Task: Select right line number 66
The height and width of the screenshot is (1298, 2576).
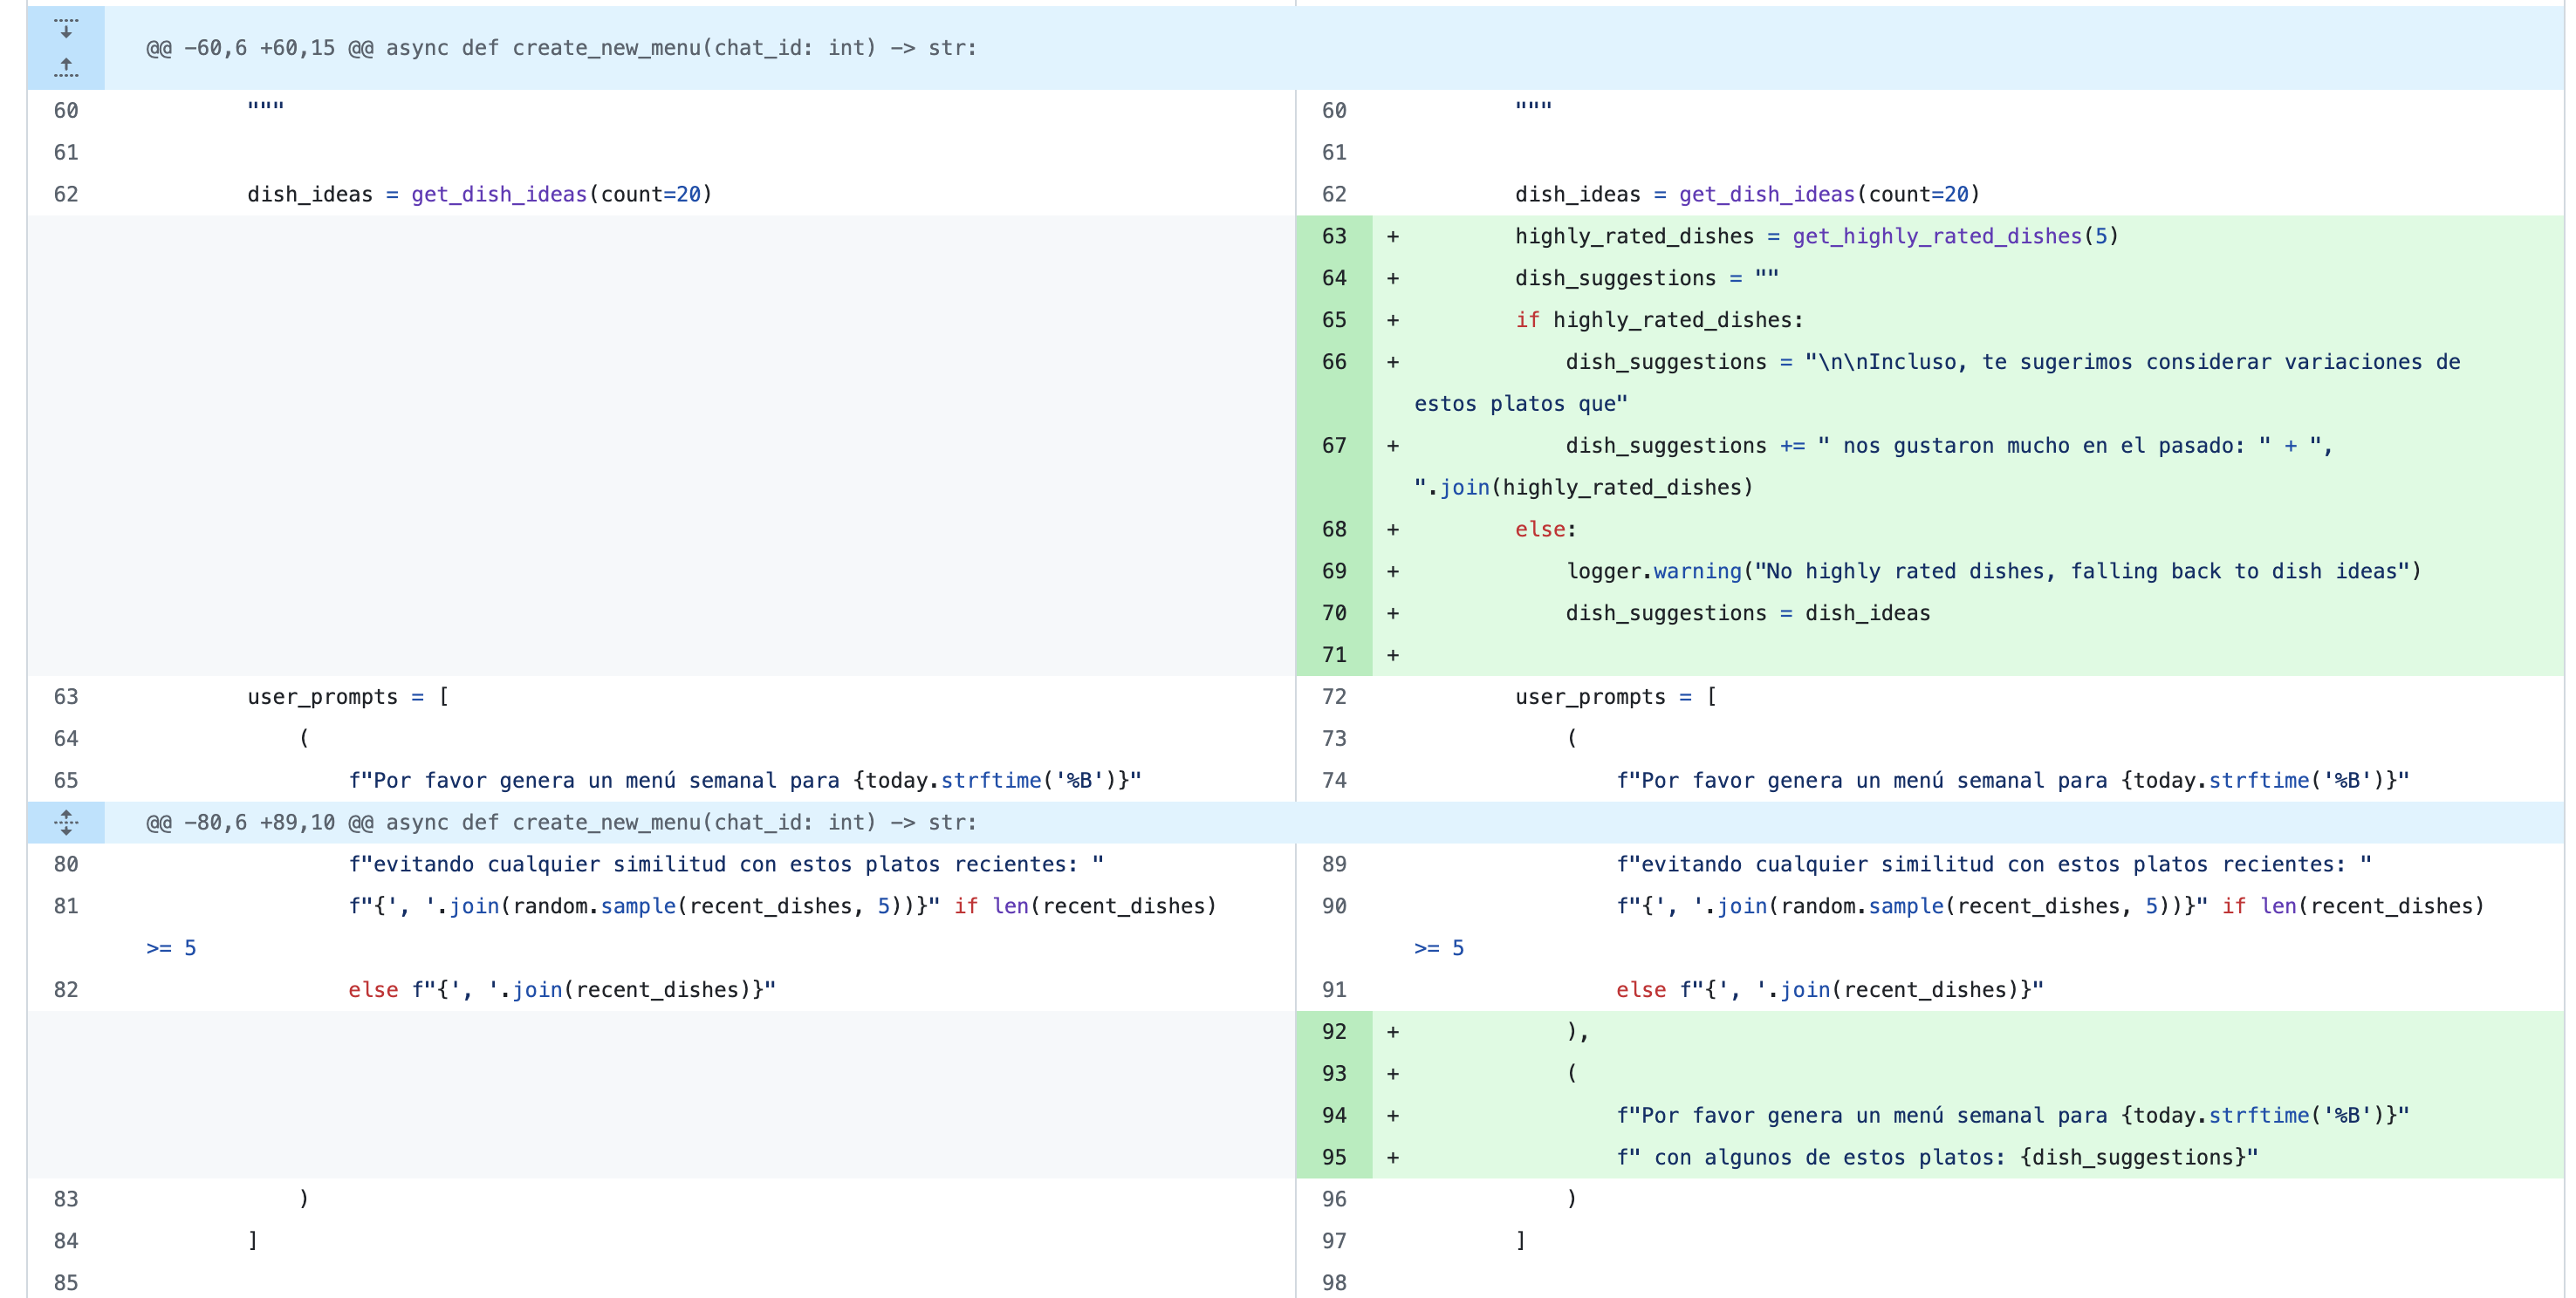Action: [1334, 362]
